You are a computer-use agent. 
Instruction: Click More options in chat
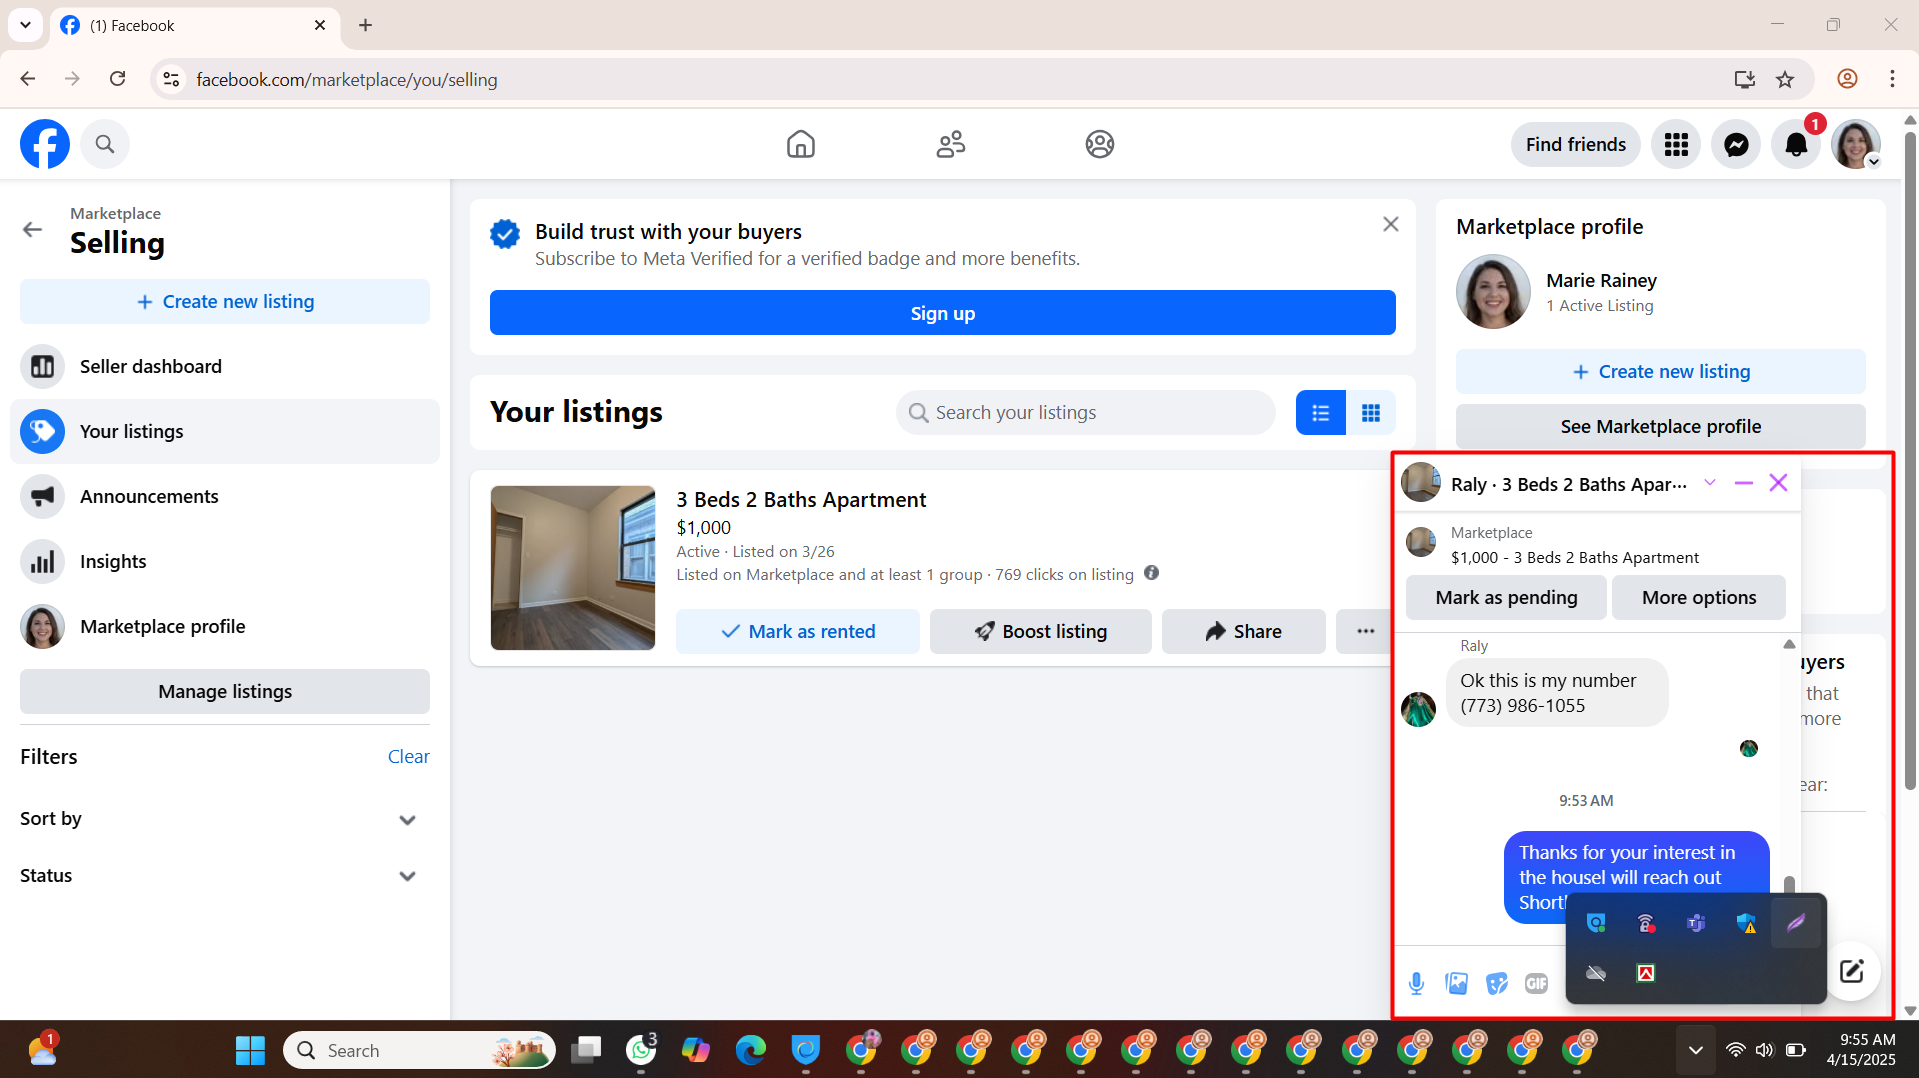coord(1698,597)
